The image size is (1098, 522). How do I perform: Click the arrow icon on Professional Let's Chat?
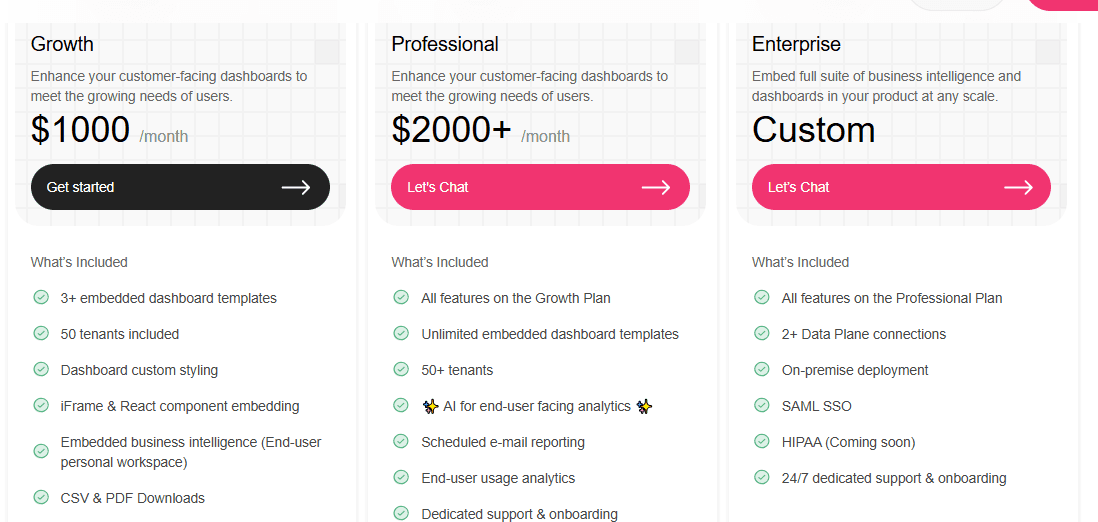[x=655, y=187]
